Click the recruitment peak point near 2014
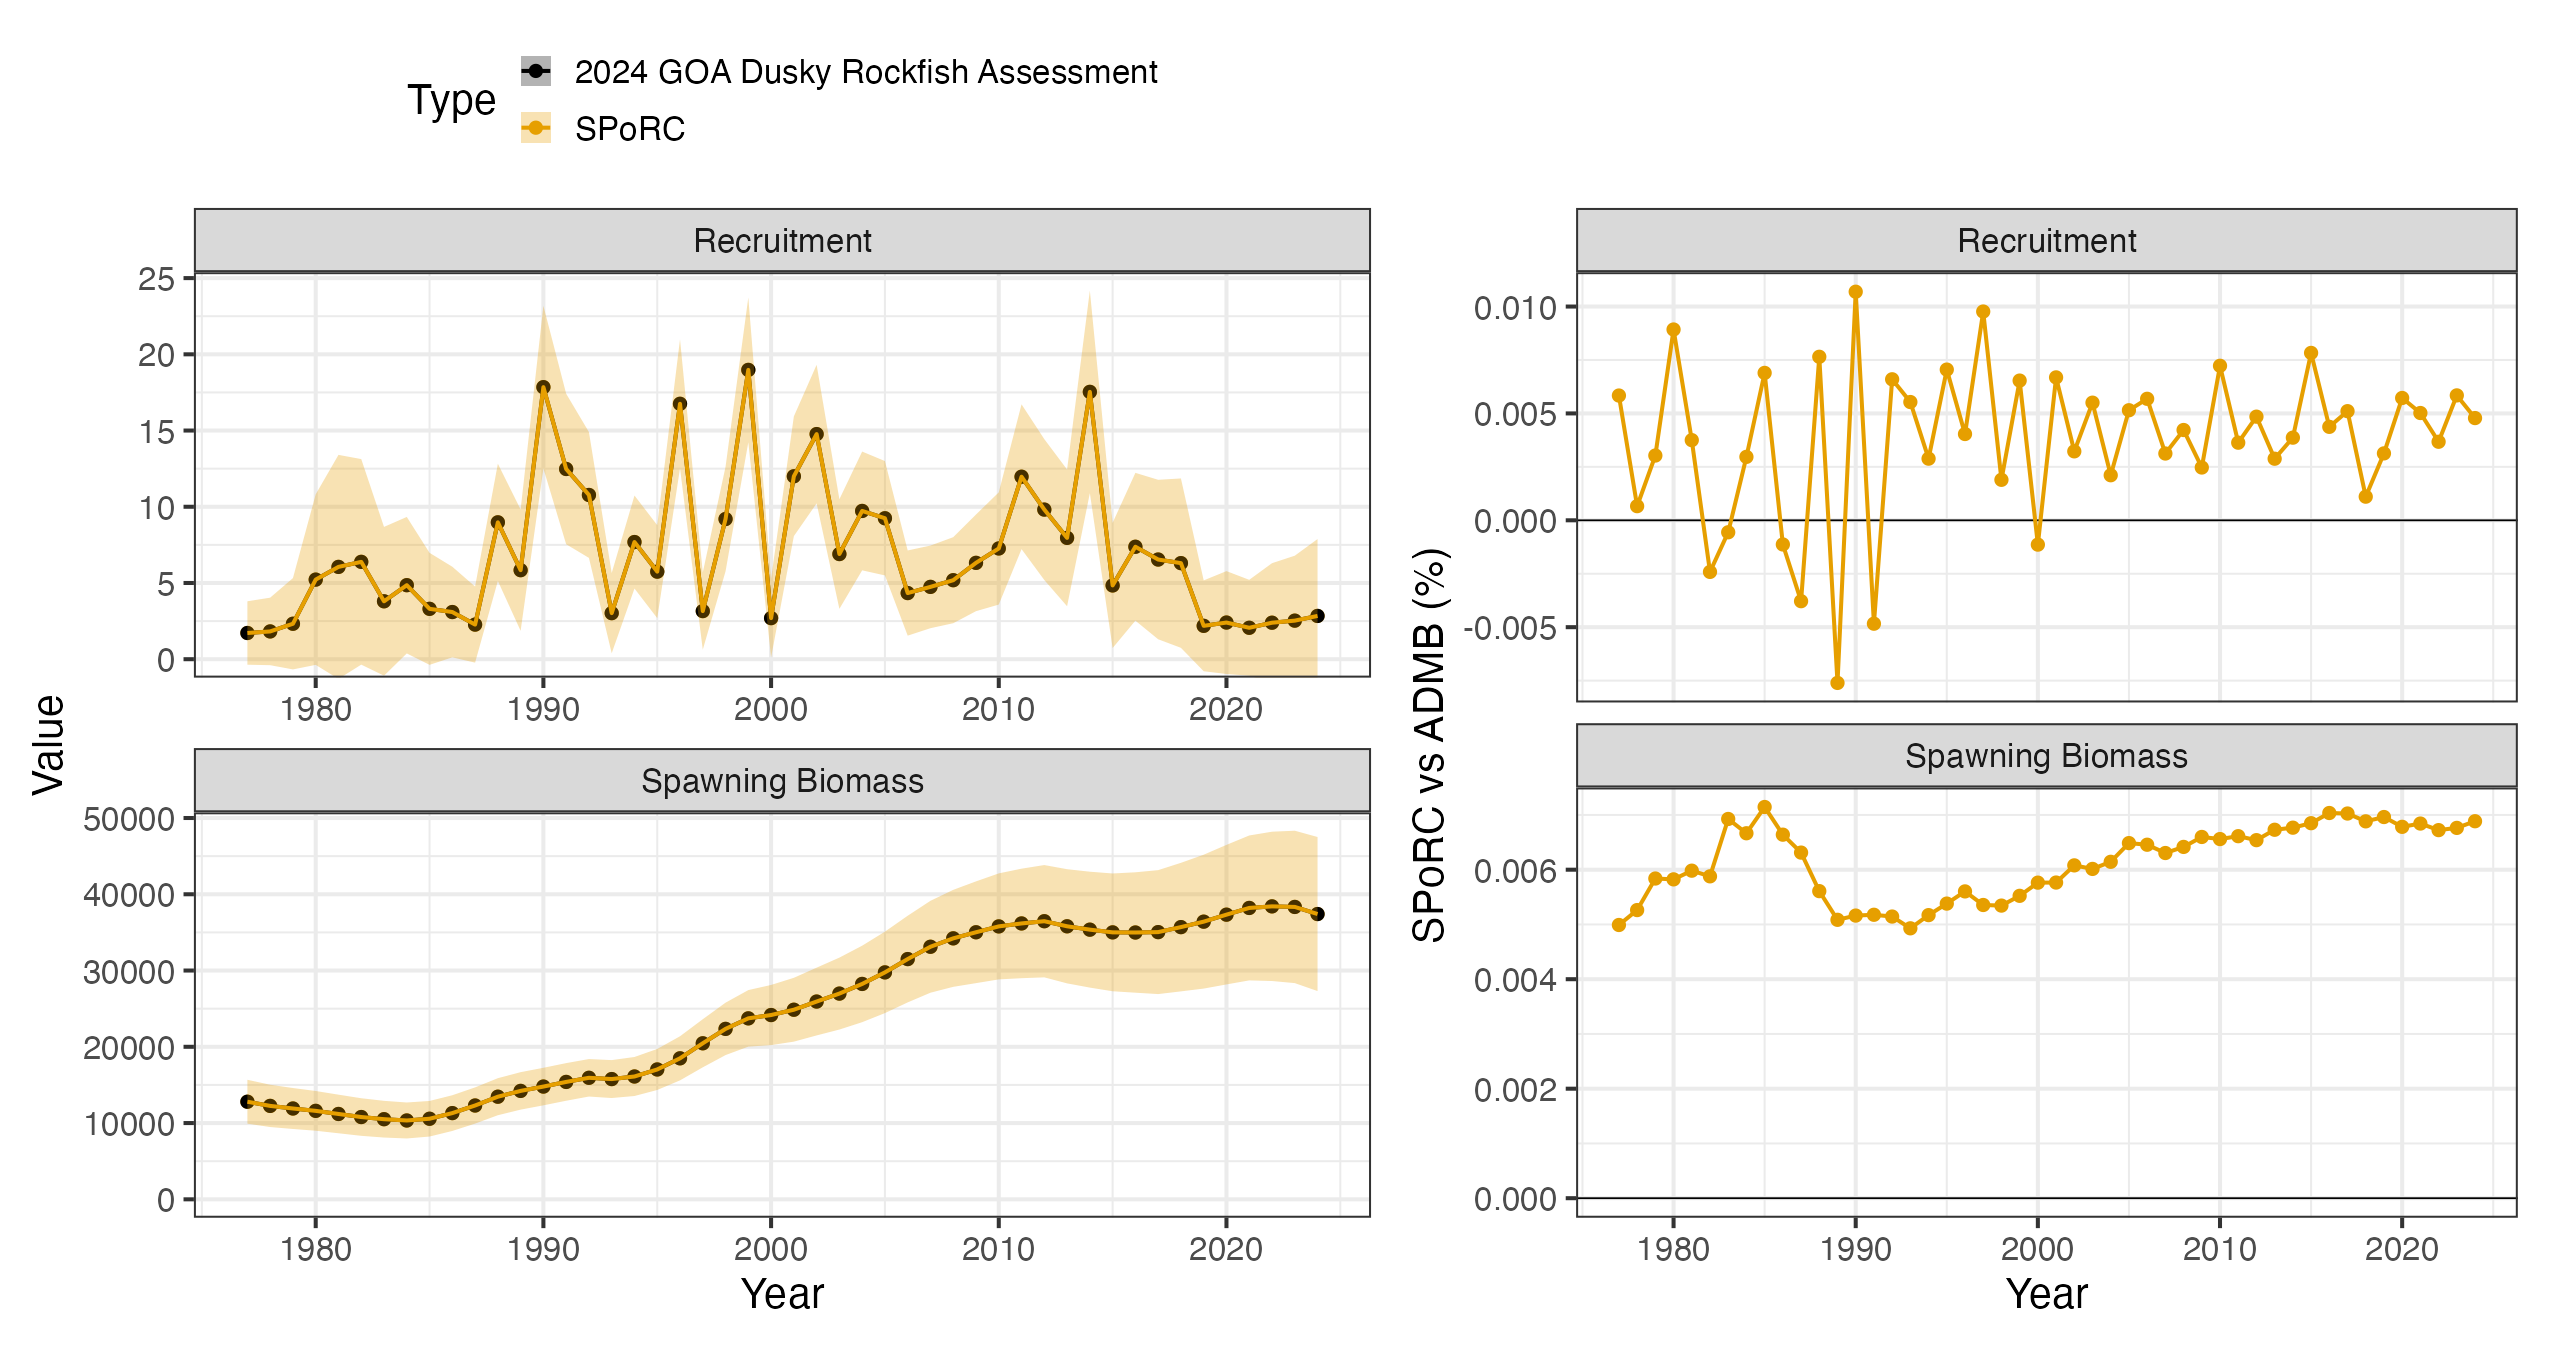The image size is (2550, 1350). pos(1090,392)
